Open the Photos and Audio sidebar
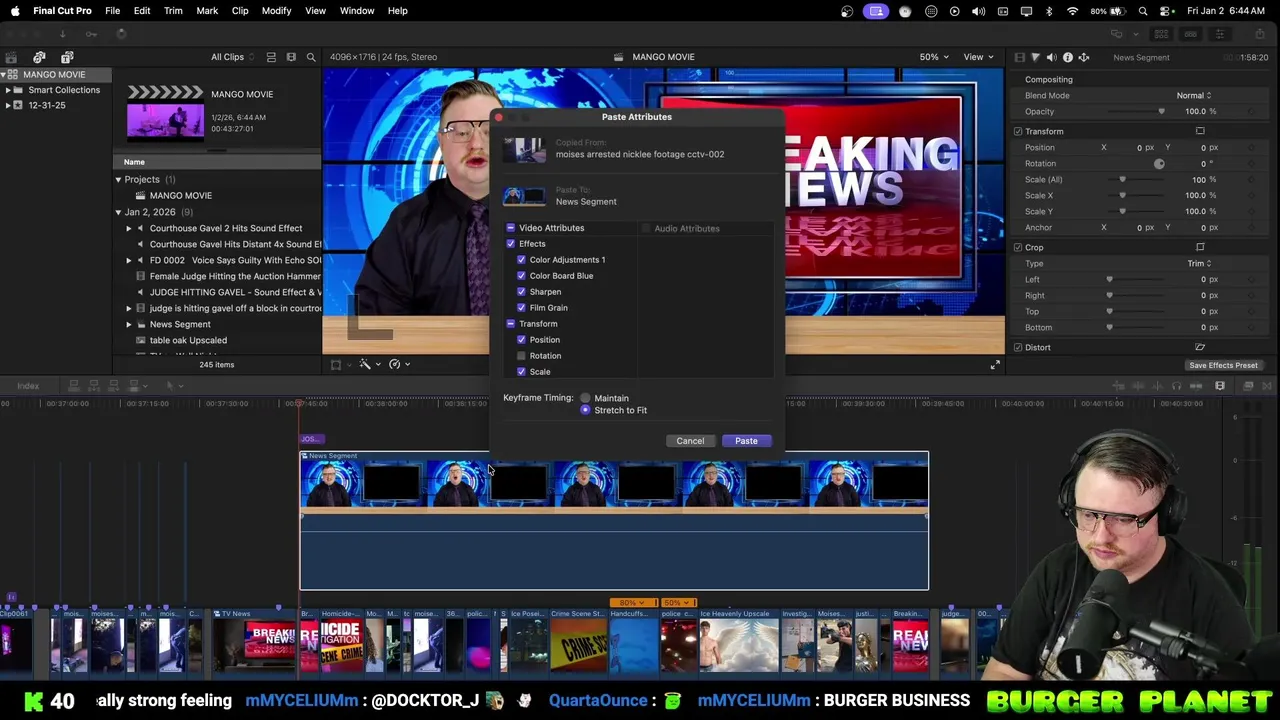 tap(39, 57)
